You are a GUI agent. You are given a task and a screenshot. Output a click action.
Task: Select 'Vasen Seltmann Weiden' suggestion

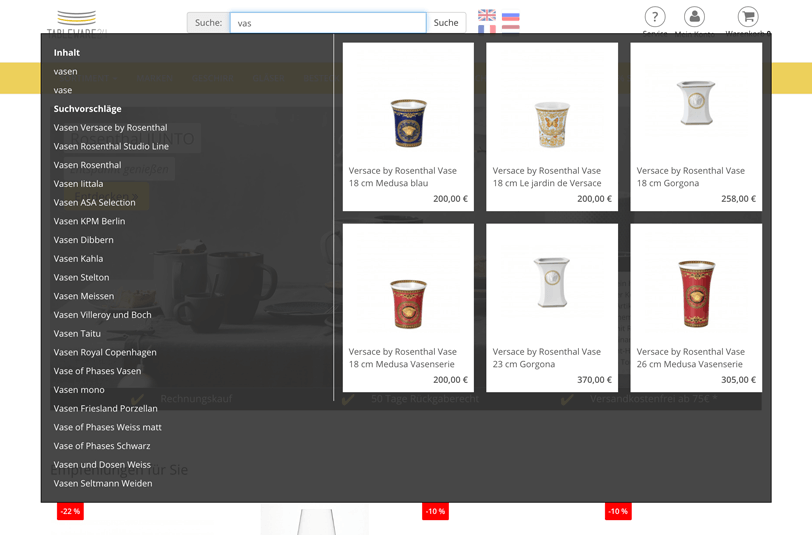tap(103, 483)
